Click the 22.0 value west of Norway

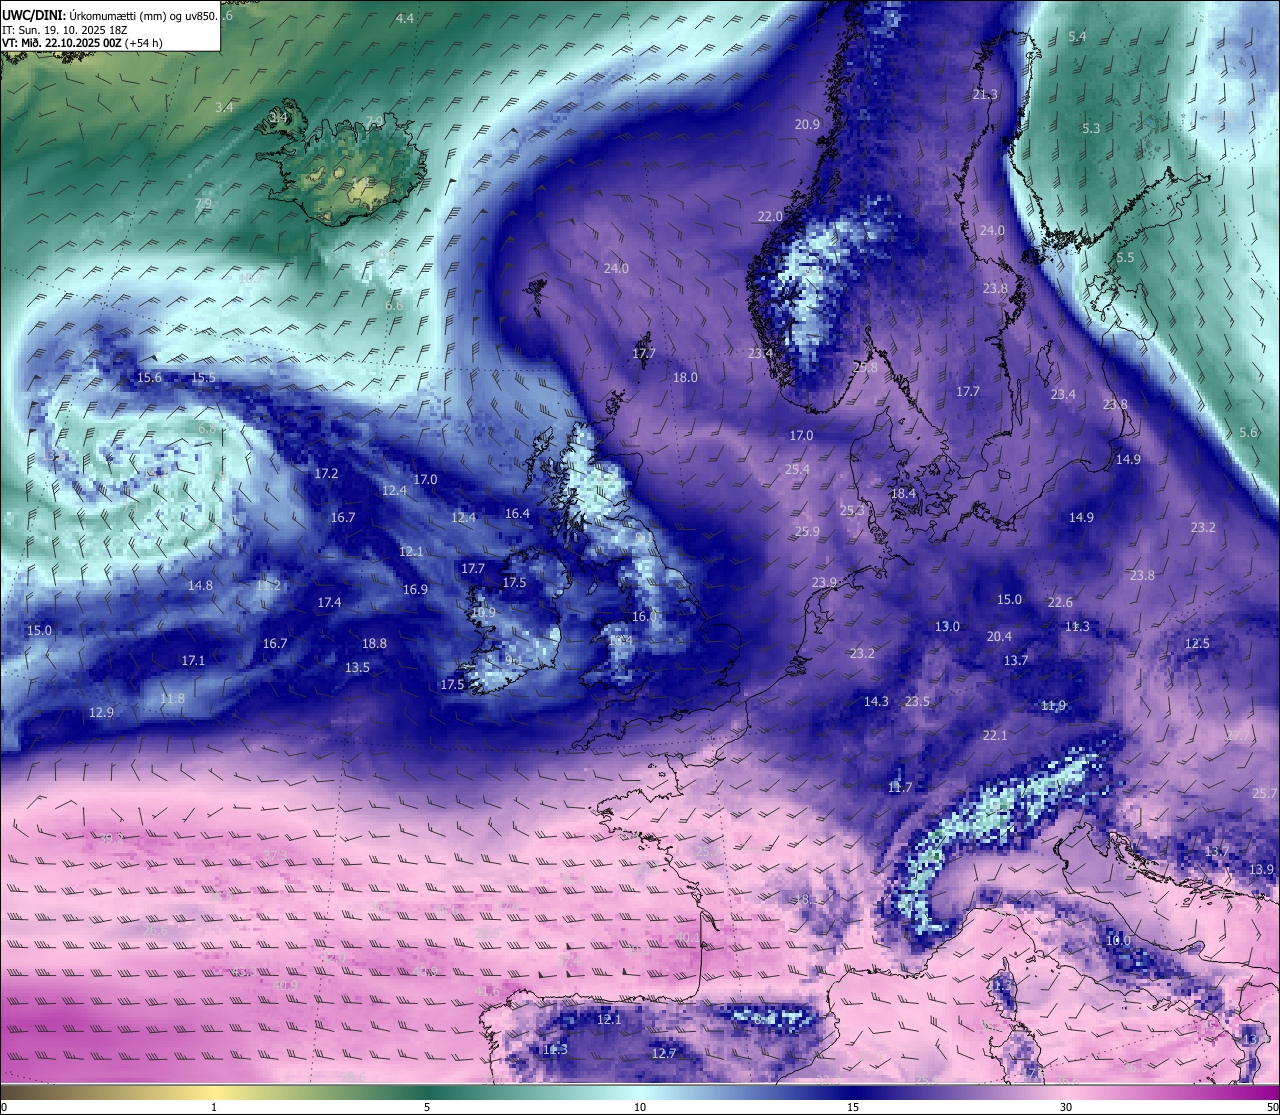click(x=770, y=216)
